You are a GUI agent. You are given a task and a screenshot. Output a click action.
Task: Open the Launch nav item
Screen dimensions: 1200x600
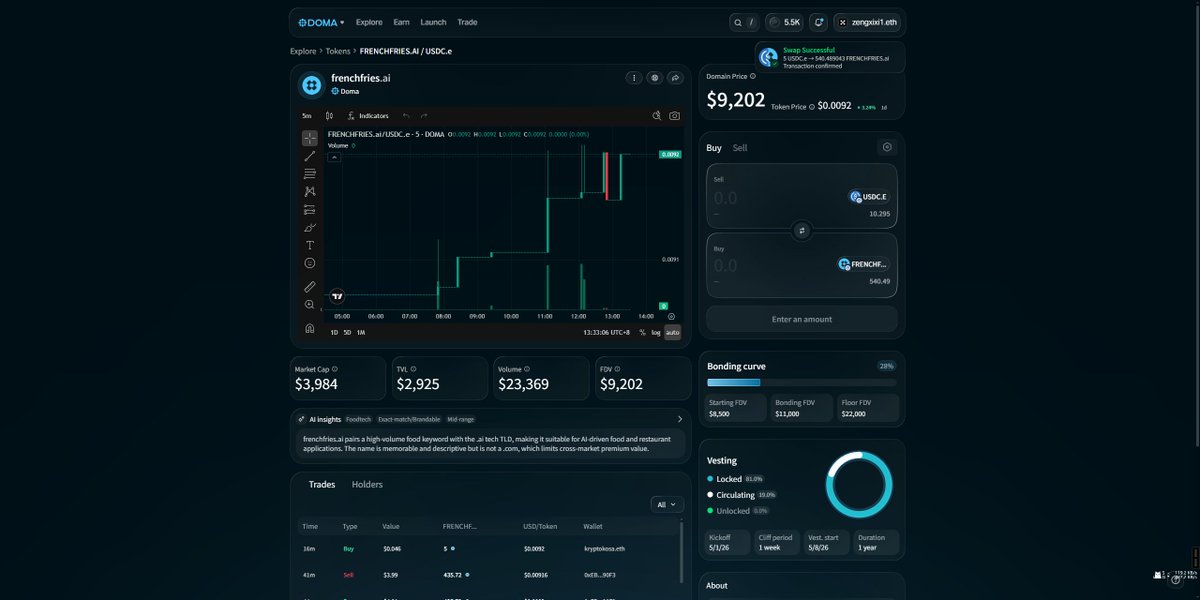tap(433, 22)
